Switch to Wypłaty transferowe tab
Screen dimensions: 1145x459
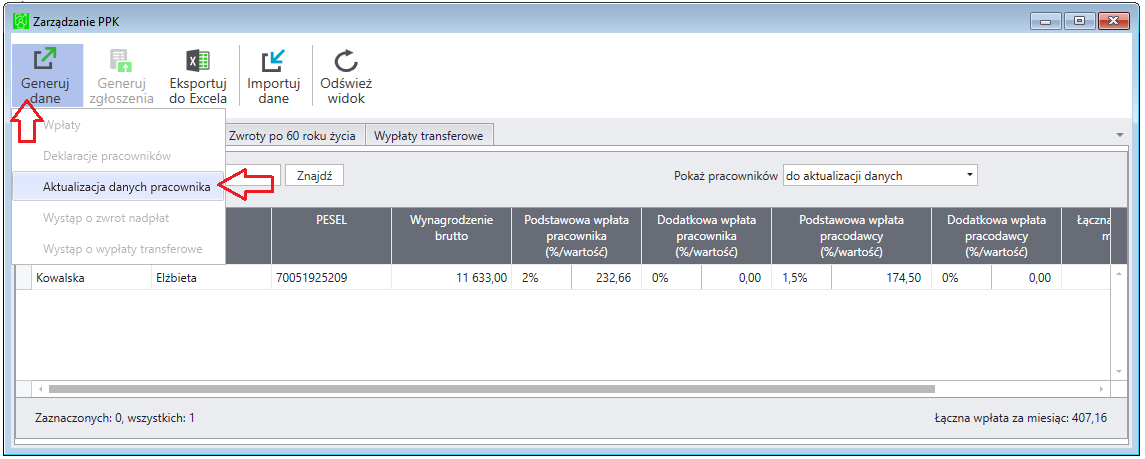point(429,136)
